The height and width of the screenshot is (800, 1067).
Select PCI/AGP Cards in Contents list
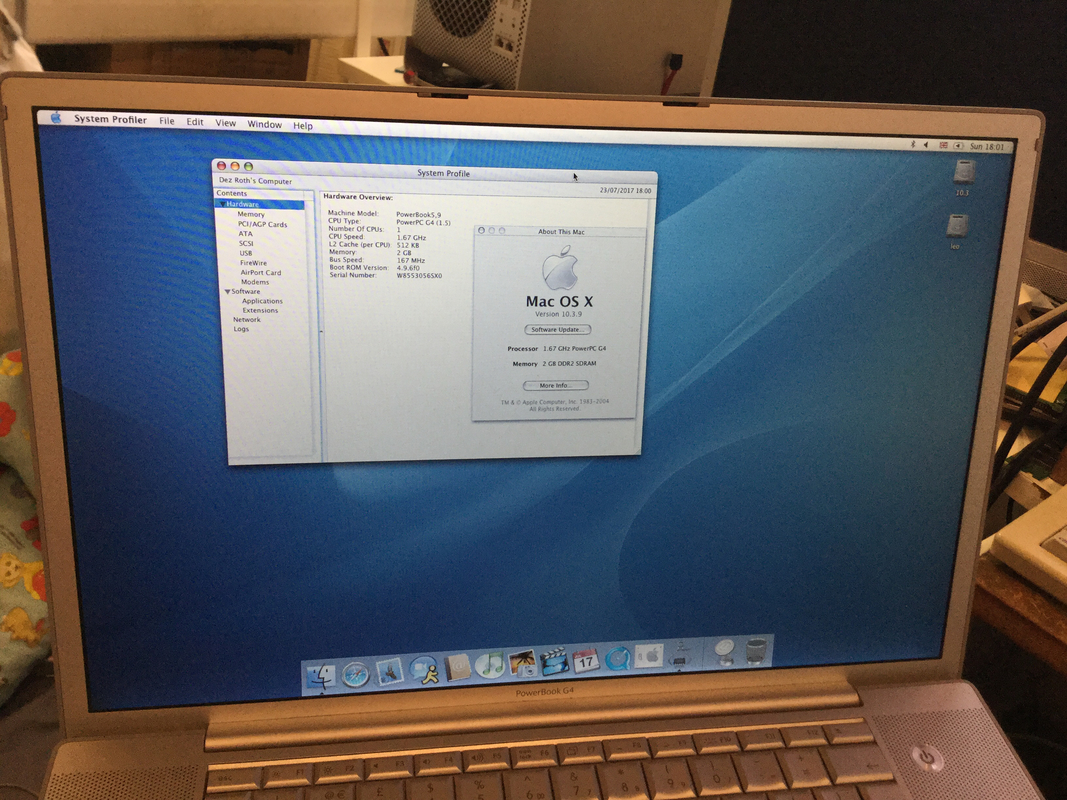click(262, 224)
